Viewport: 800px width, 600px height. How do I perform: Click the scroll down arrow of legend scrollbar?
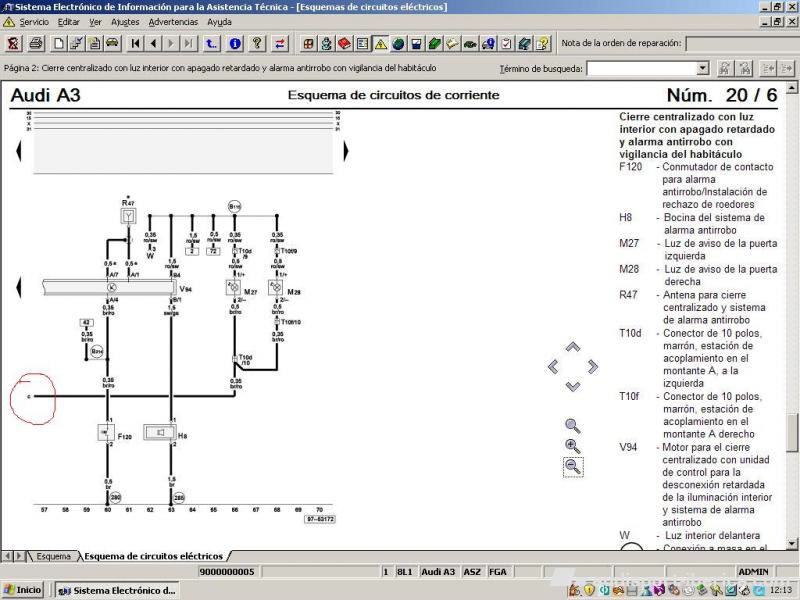click(x=792, y=543)
